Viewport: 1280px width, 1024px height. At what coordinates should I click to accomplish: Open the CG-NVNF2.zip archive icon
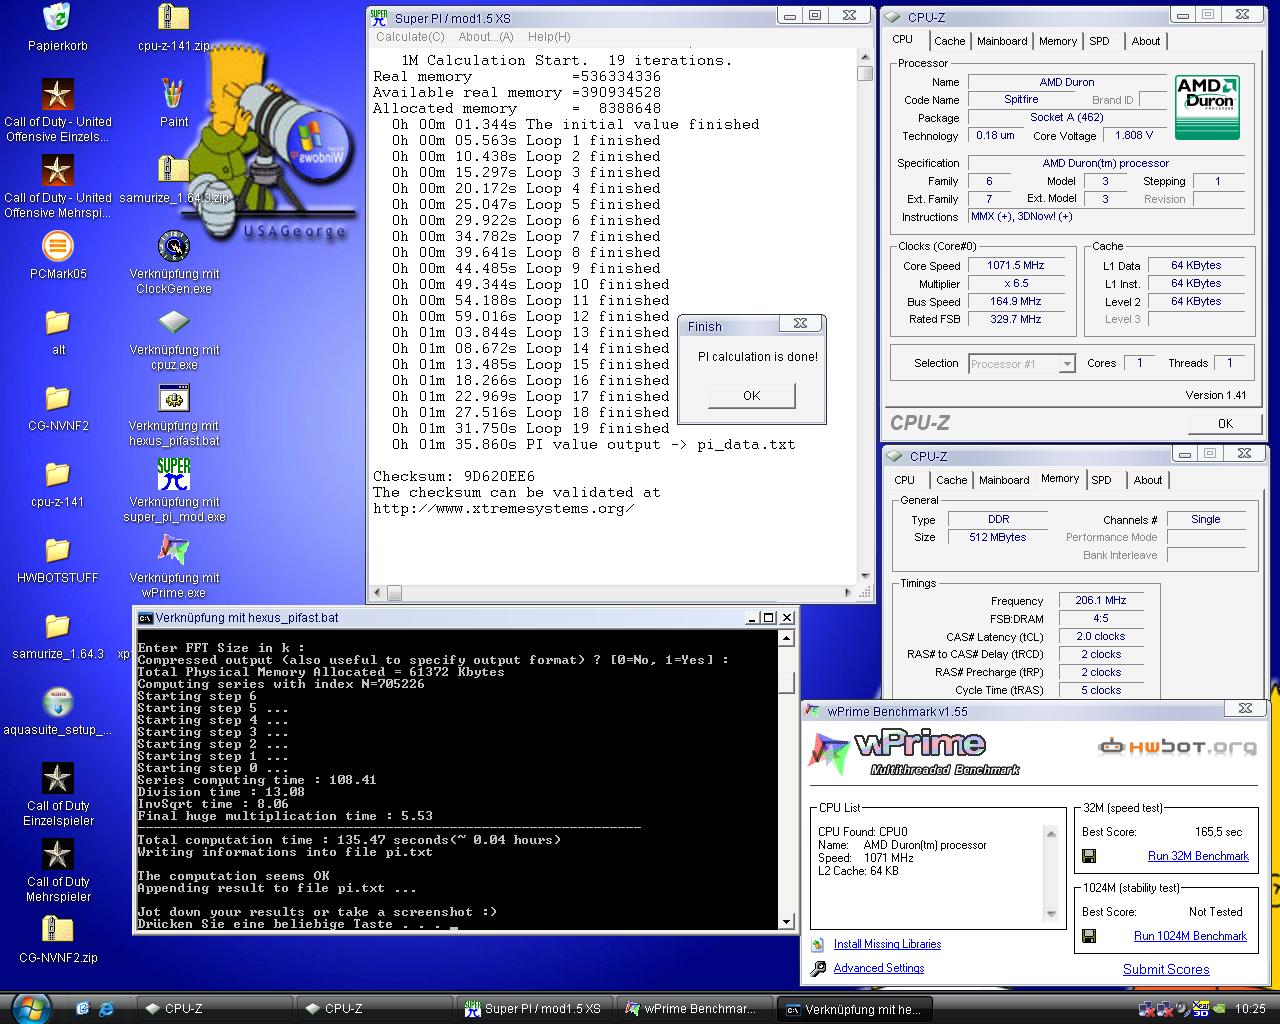pos(58,930)
